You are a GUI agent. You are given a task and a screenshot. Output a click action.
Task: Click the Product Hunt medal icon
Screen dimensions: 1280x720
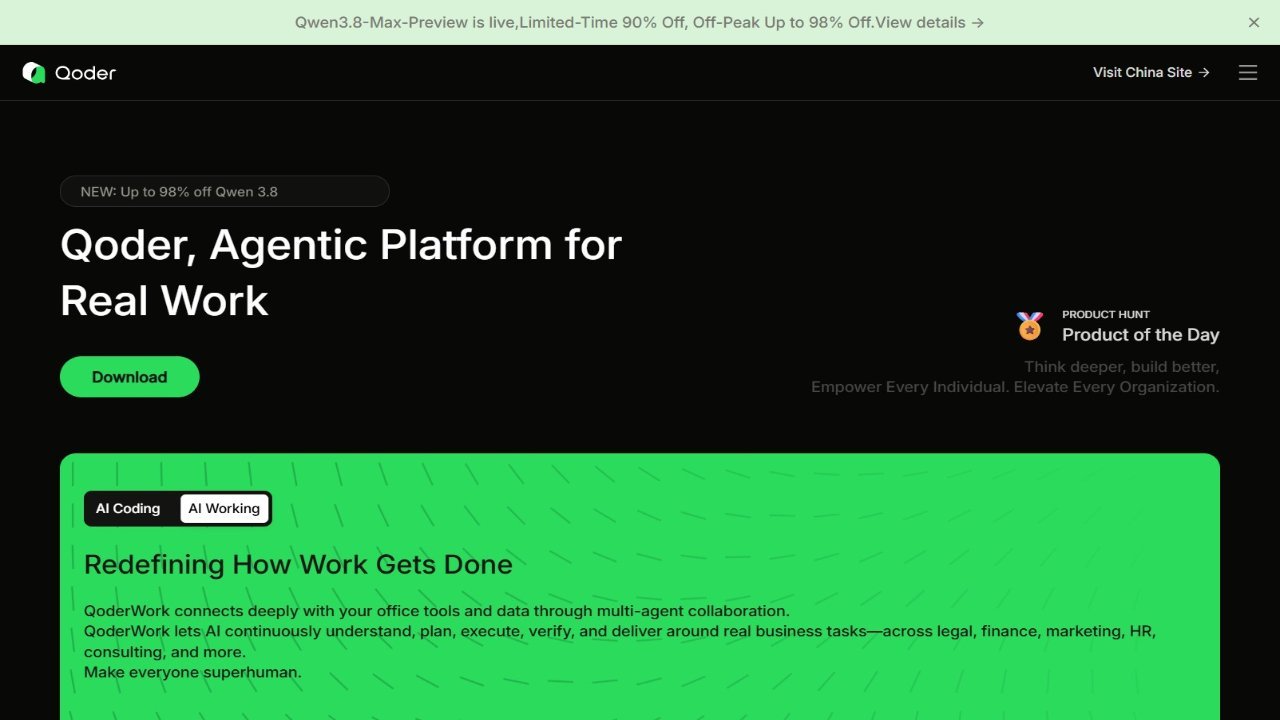pyautogui.click(x=1030, y=326)
